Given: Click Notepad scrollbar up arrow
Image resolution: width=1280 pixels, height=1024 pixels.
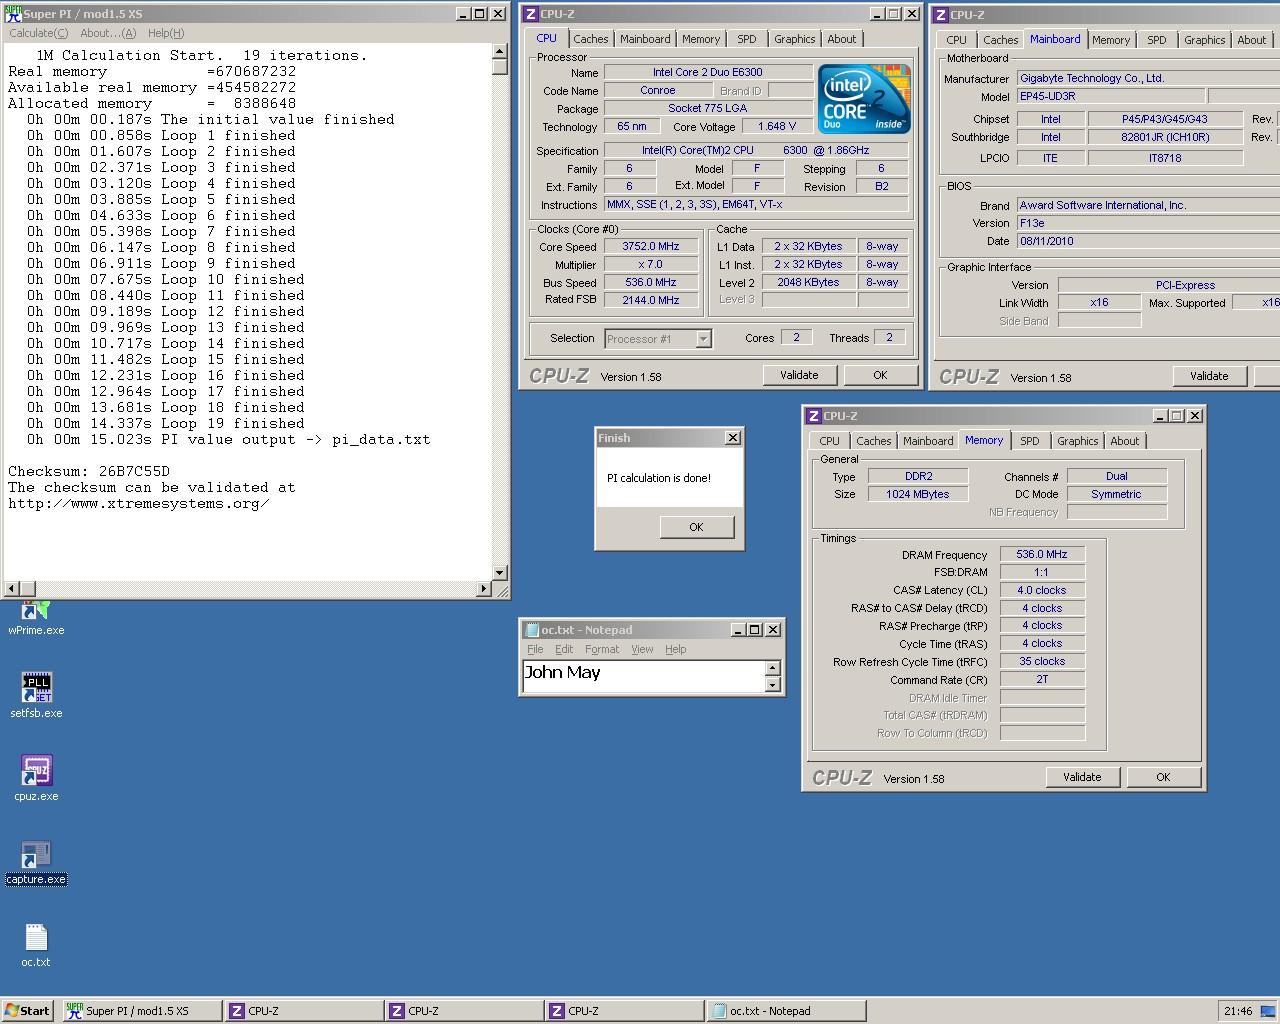Looking at the screenshot, I should click(x=772, y=668).
